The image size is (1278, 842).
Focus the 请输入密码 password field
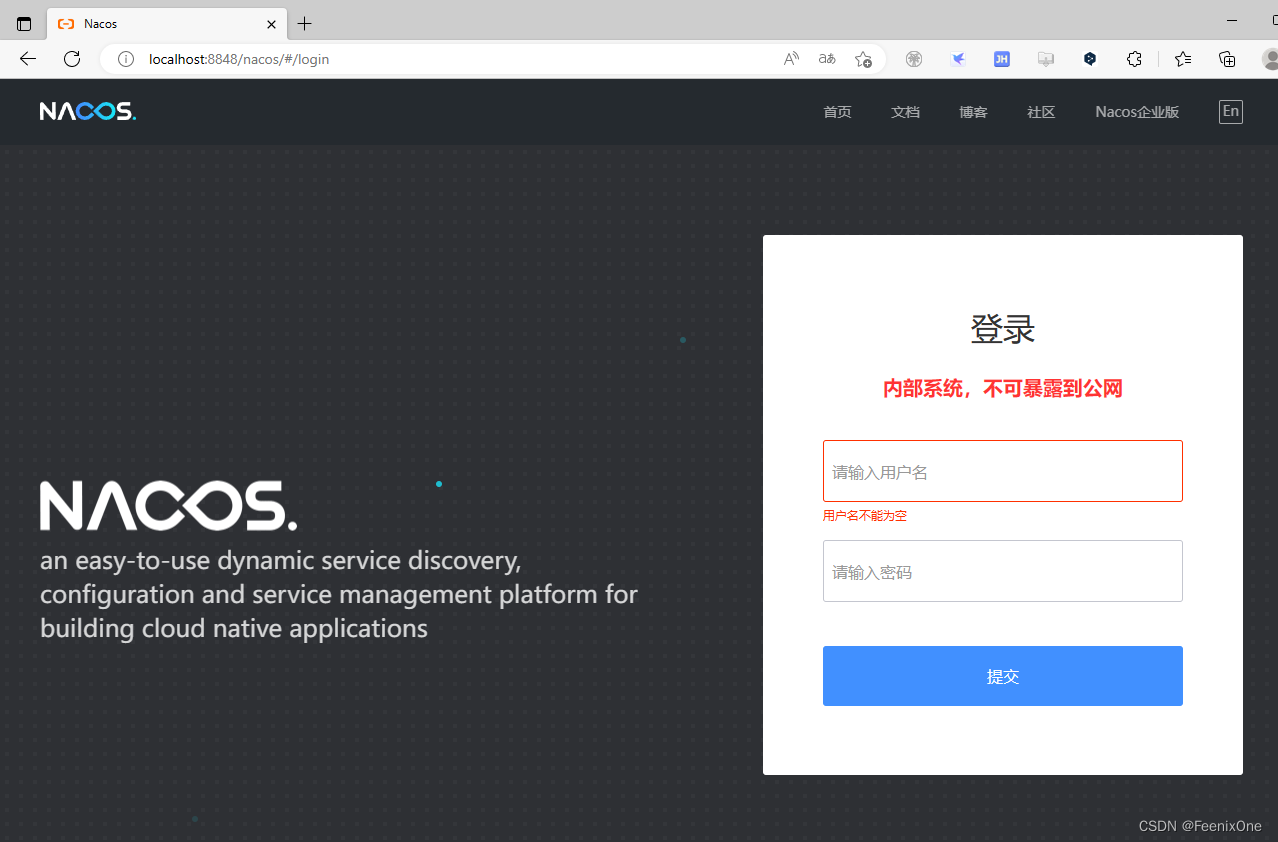1003,571
